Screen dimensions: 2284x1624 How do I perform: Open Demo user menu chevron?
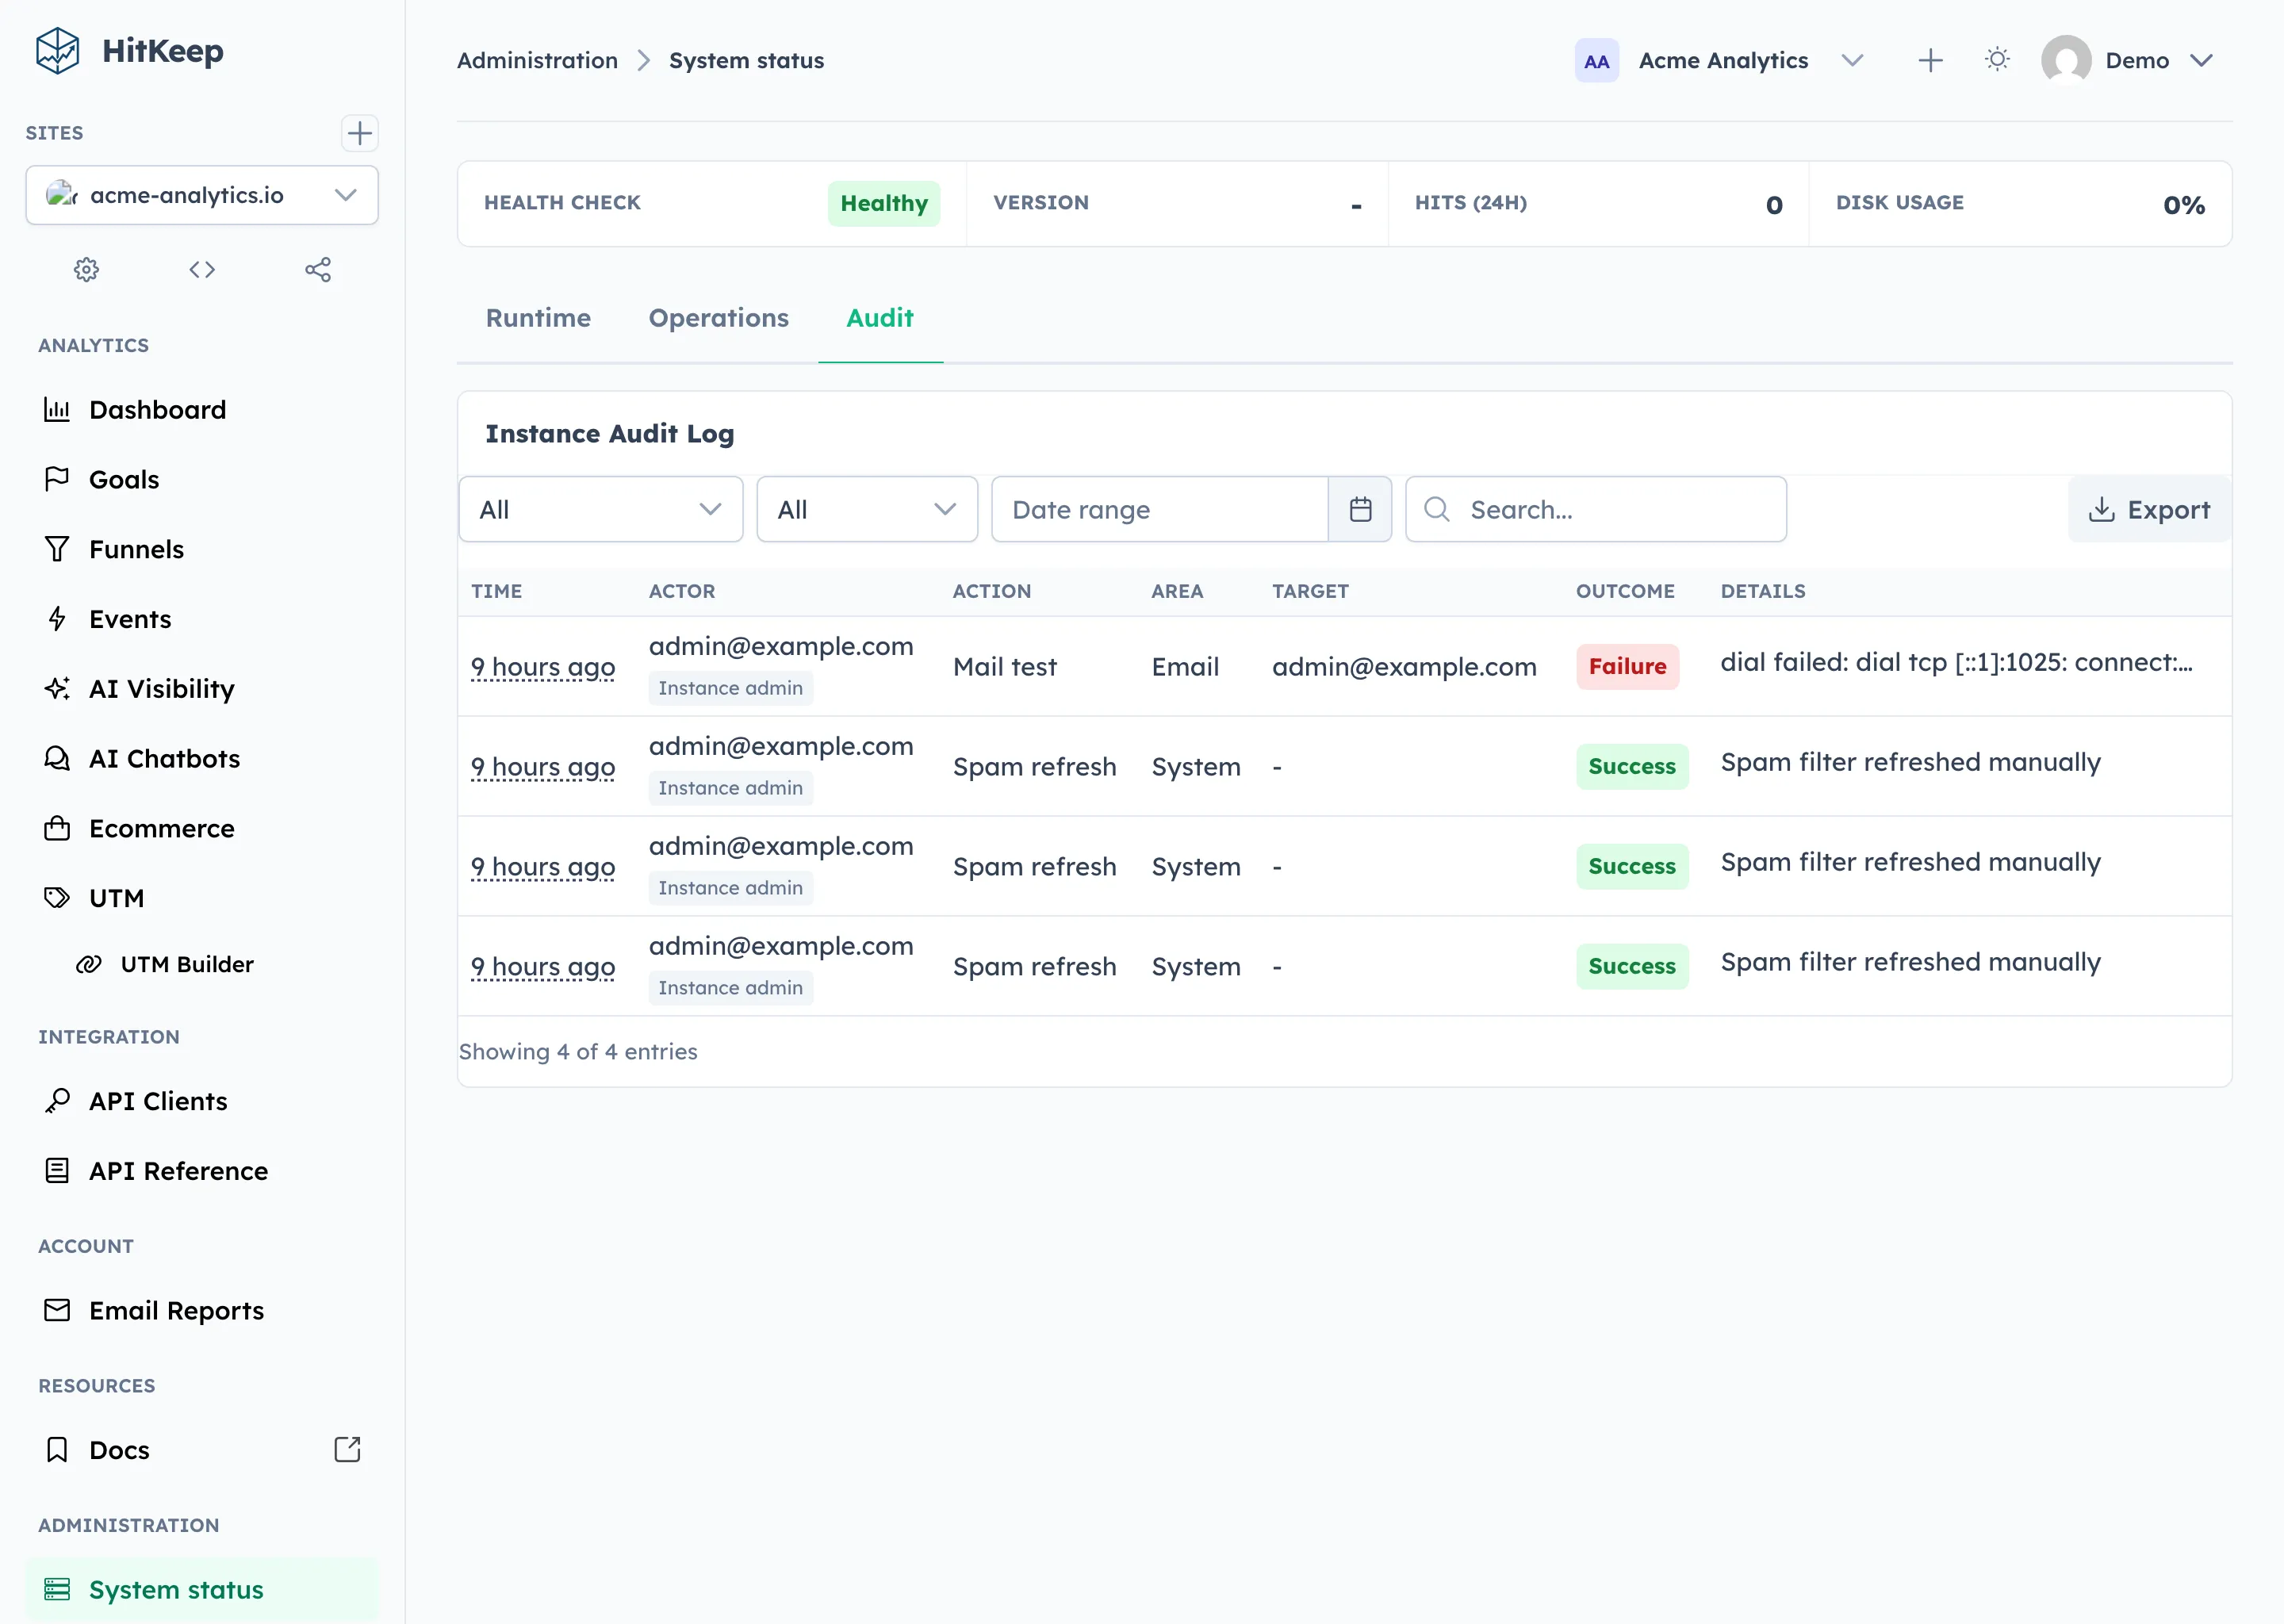(2201, 61)
